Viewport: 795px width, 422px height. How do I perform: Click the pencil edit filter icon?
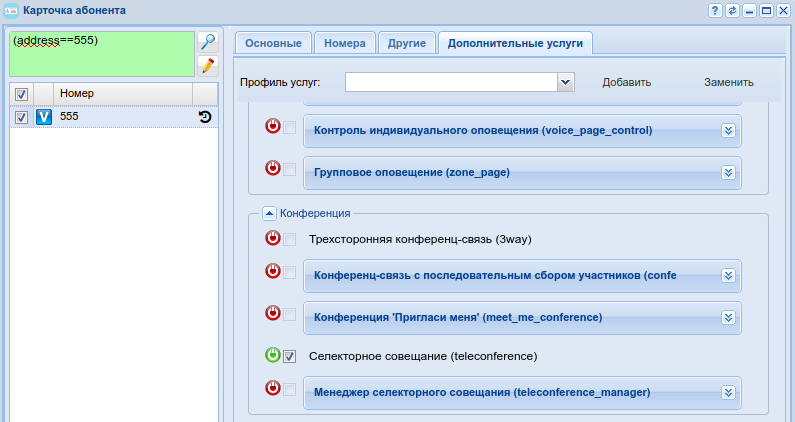pos(208,66)
